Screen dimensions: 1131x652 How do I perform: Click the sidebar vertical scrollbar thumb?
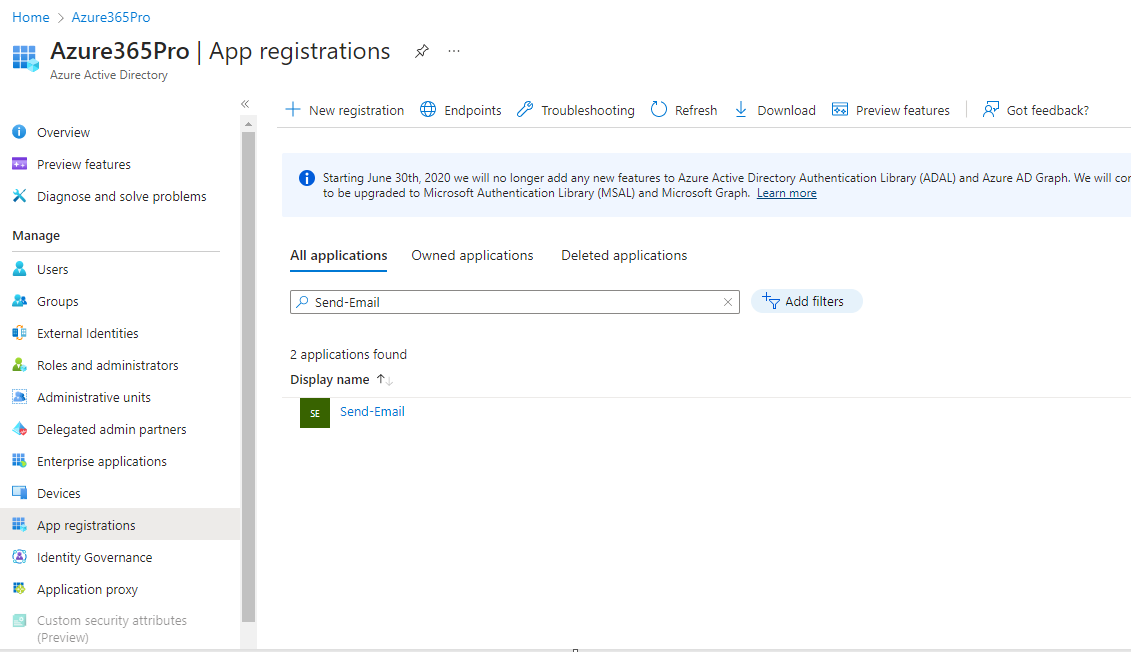click(x=248, y=376)
